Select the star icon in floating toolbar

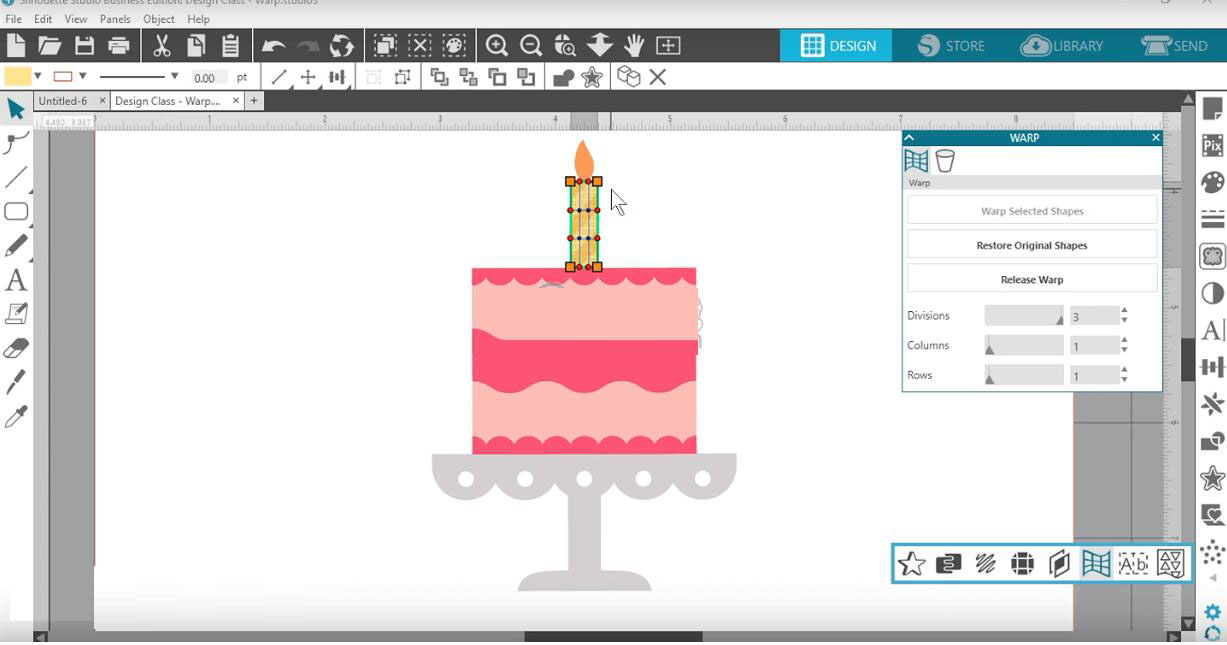tap(911, 564)
